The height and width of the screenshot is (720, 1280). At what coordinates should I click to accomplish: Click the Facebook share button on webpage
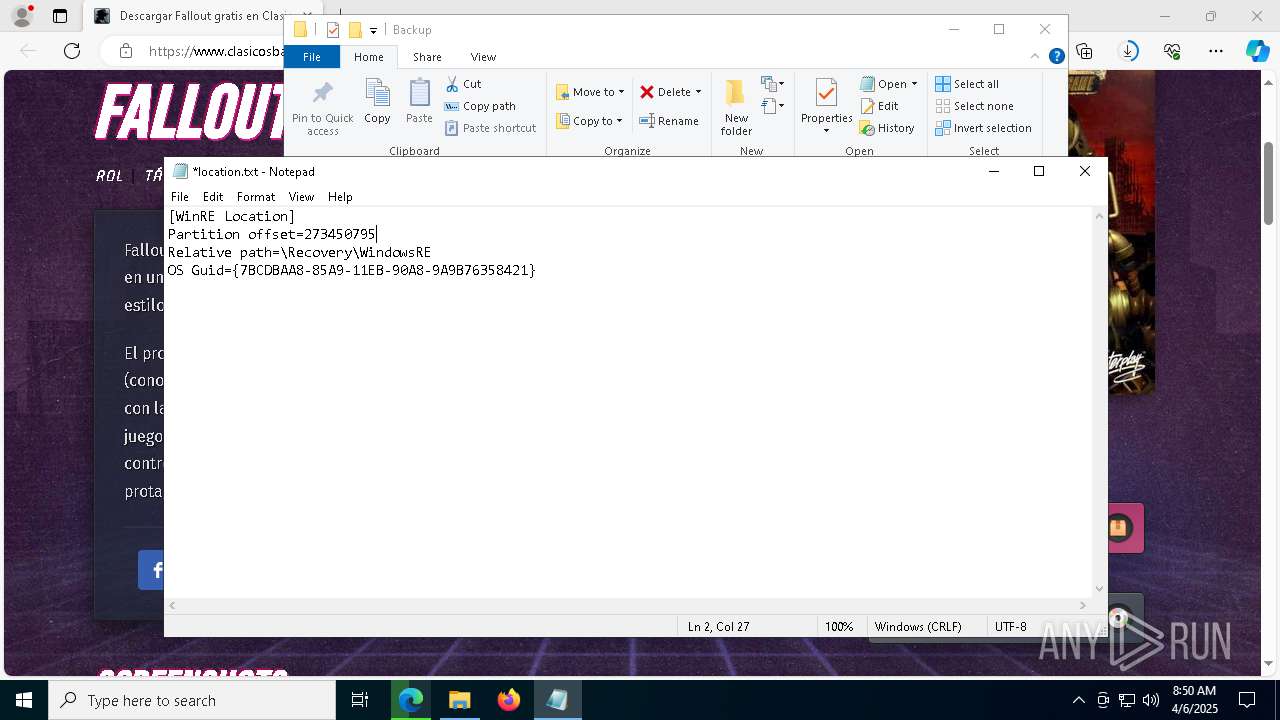152,570
